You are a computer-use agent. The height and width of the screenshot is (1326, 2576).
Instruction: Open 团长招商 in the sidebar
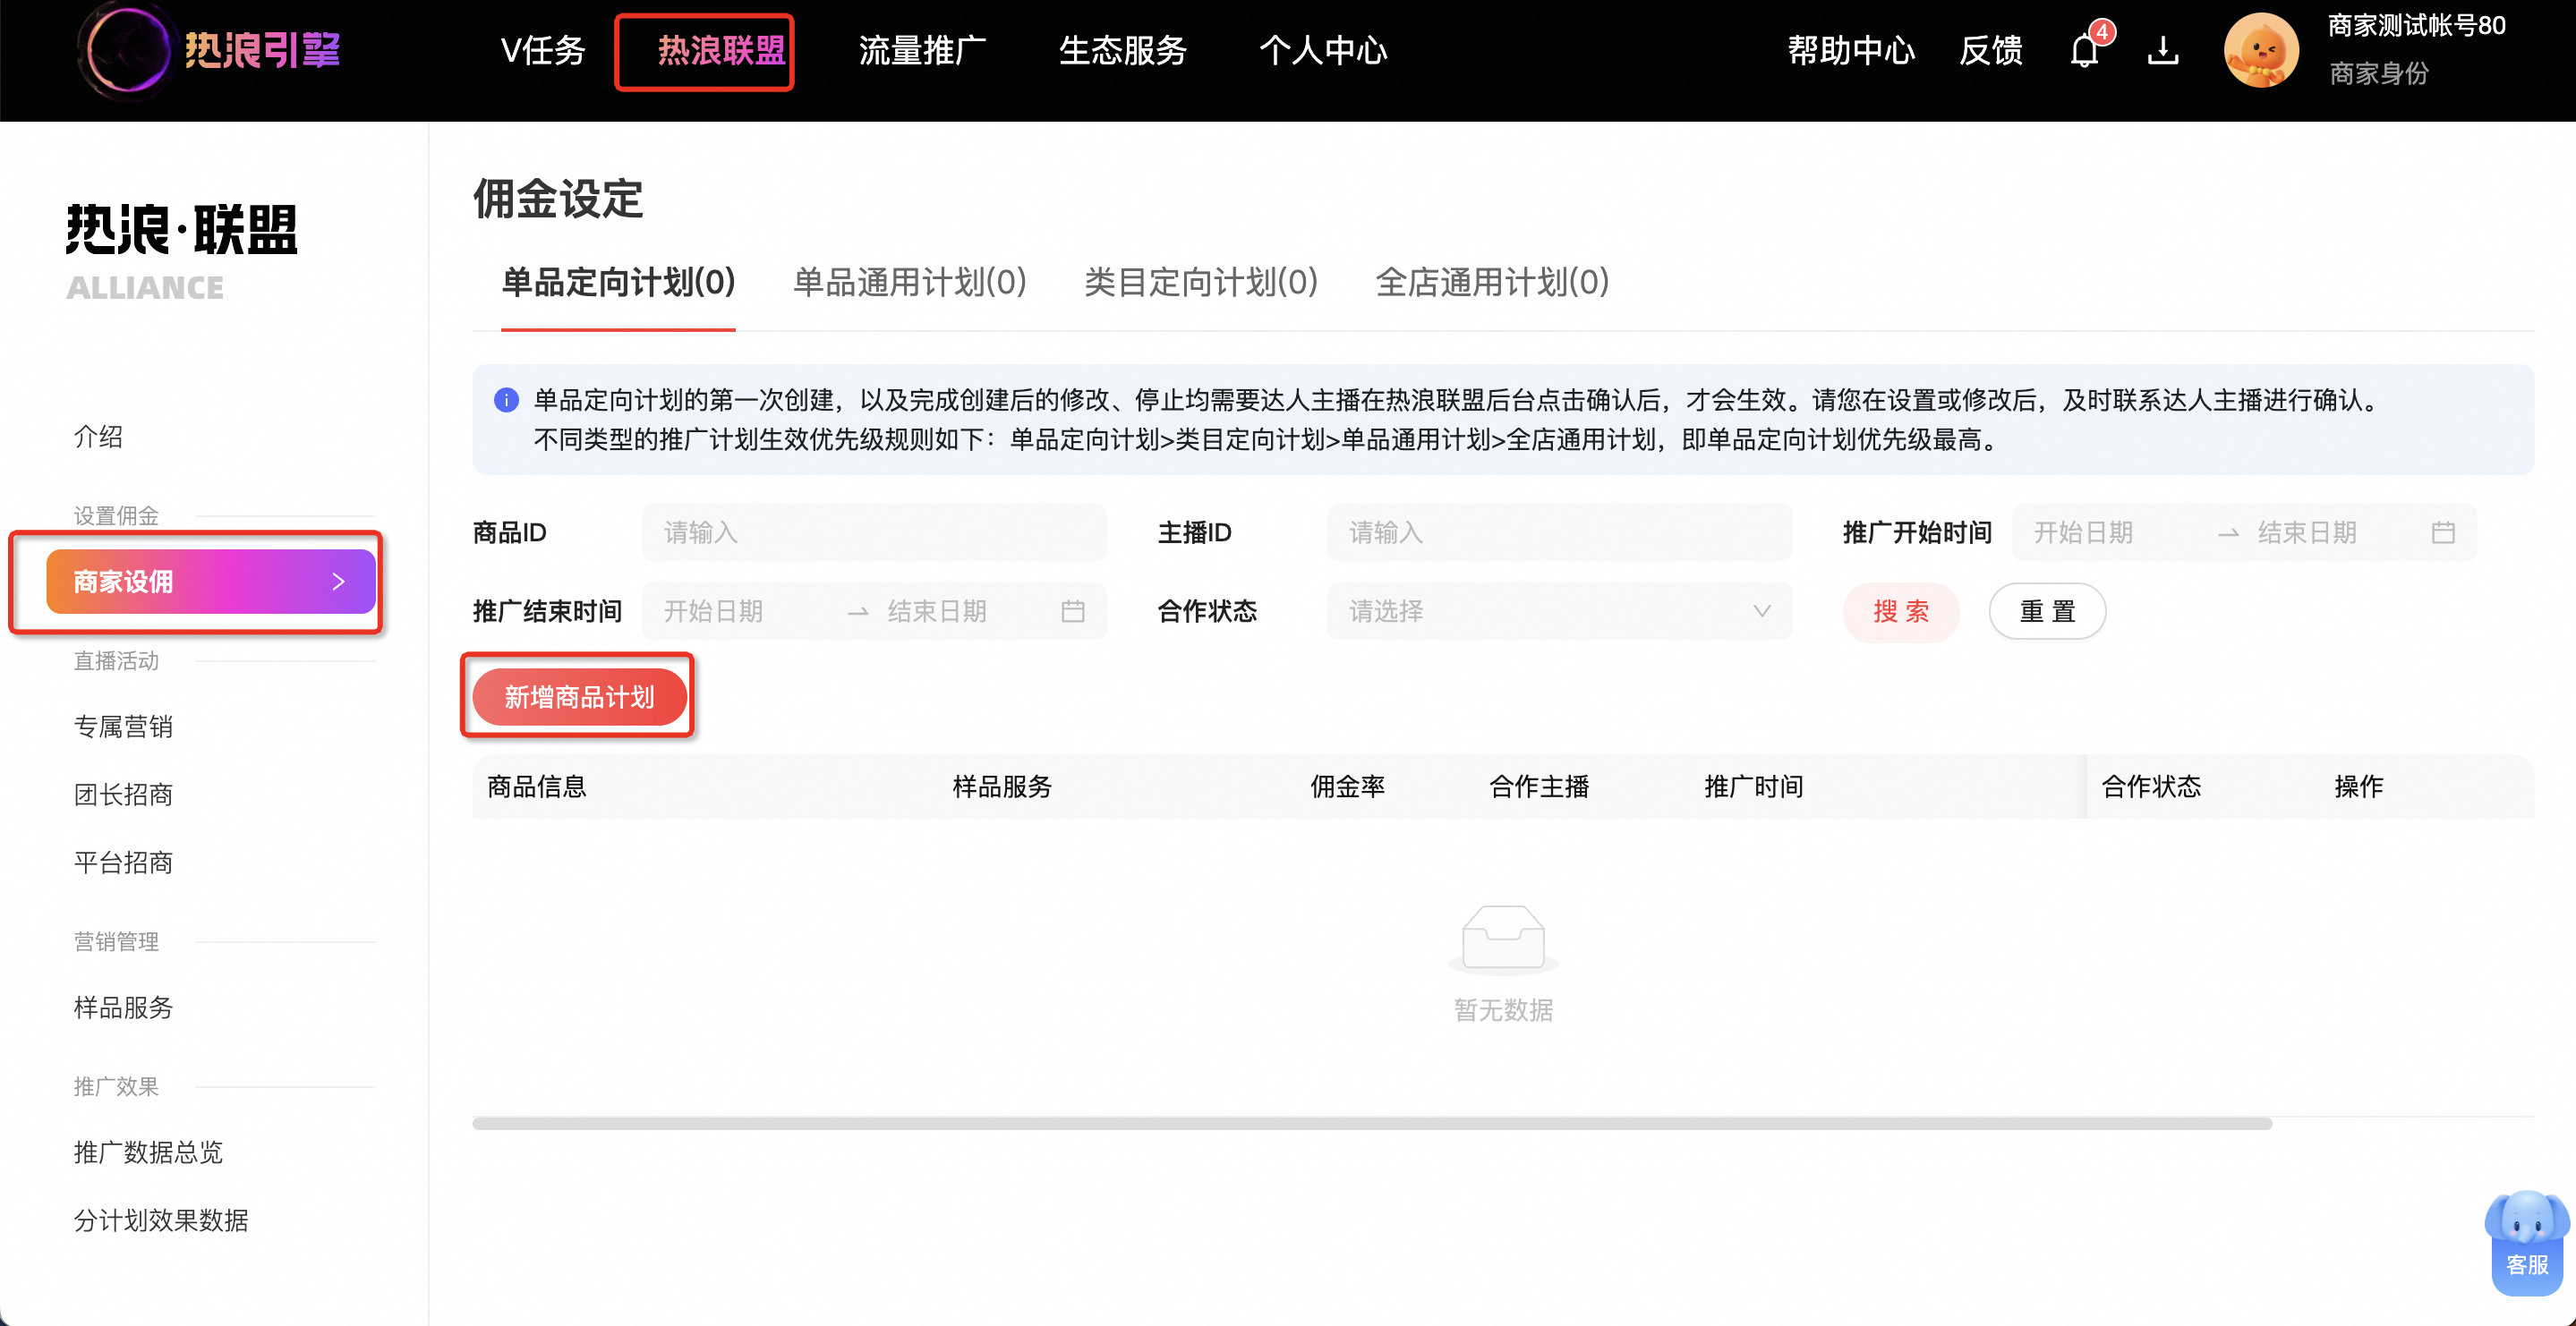123,795
